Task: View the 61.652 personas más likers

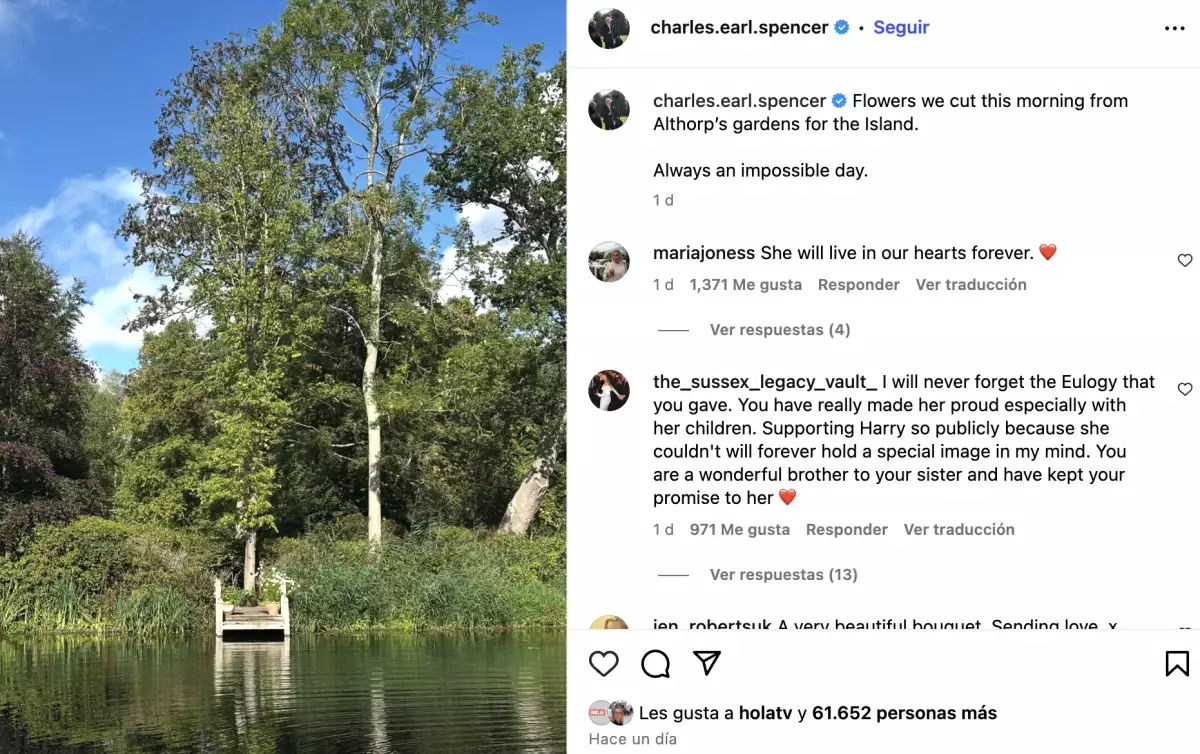Action: [904, 713]
